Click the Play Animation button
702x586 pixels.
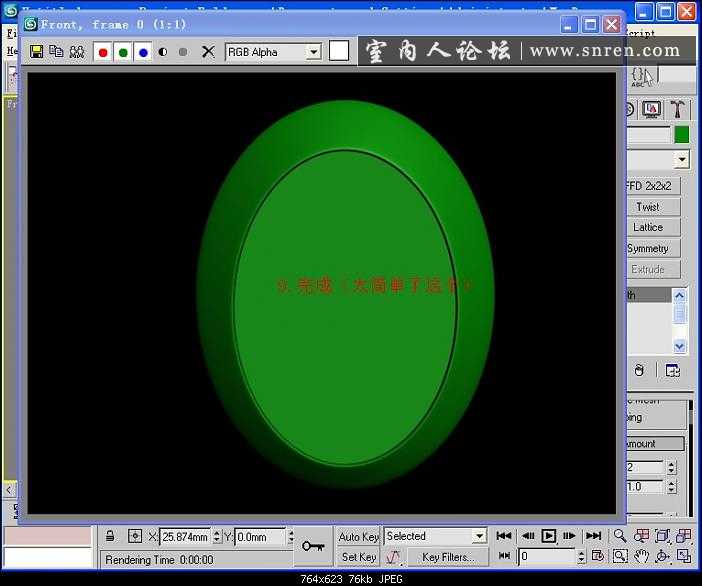point(549,537)
